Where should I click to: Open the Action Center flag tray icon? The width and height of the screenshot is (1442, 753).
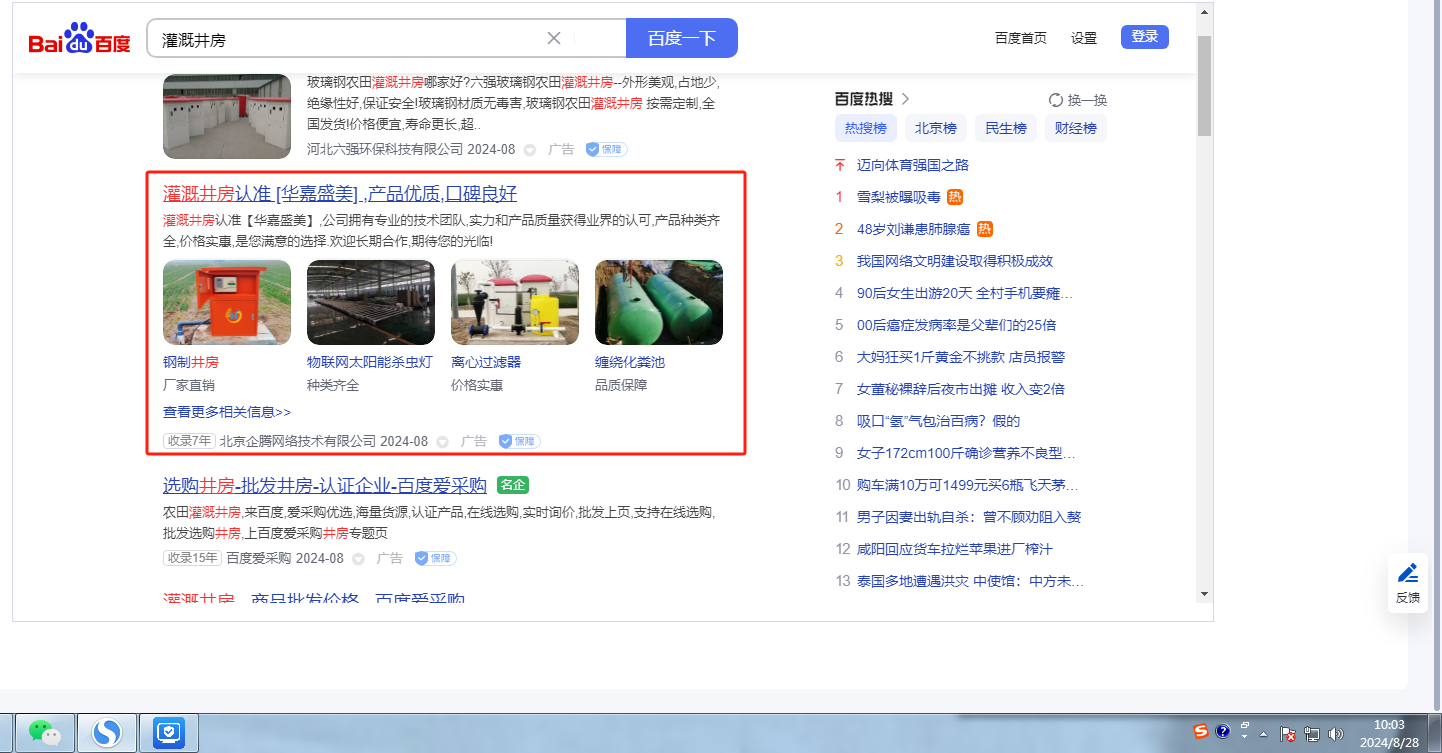[x=1289, y=734]
